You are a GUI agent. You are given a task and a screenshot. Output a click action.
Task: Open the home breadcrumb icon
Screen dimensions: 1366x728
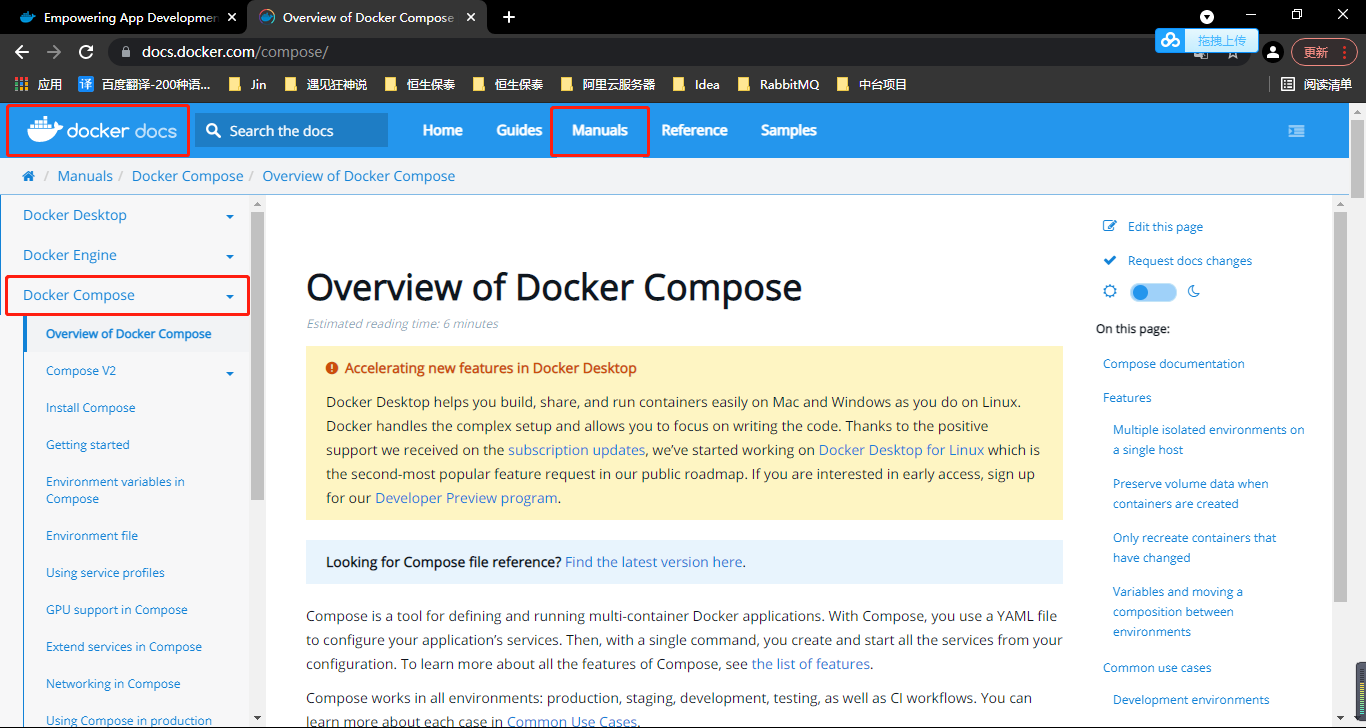pyautogui.click(x=28, y=176)
